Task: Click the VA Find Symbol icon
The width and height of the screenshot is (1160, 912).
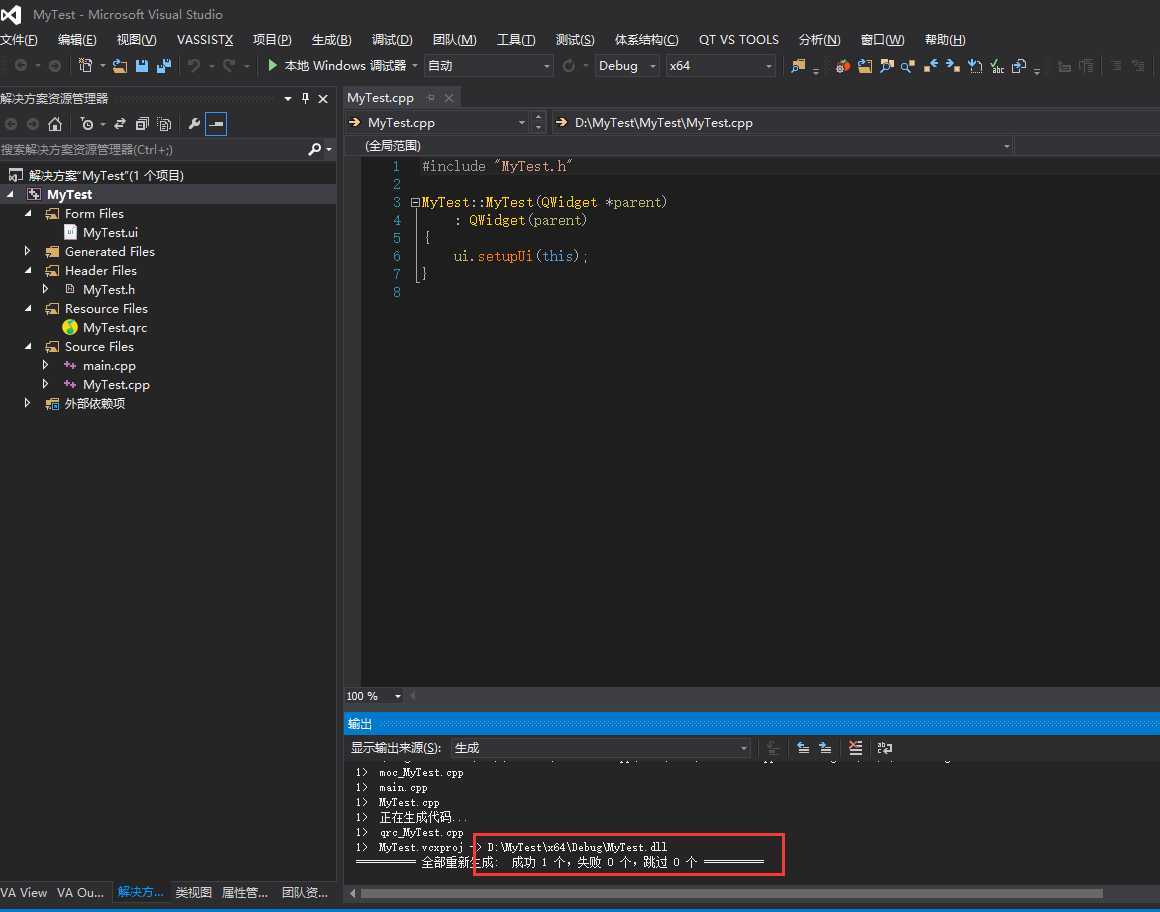Action: coord(886,66)
